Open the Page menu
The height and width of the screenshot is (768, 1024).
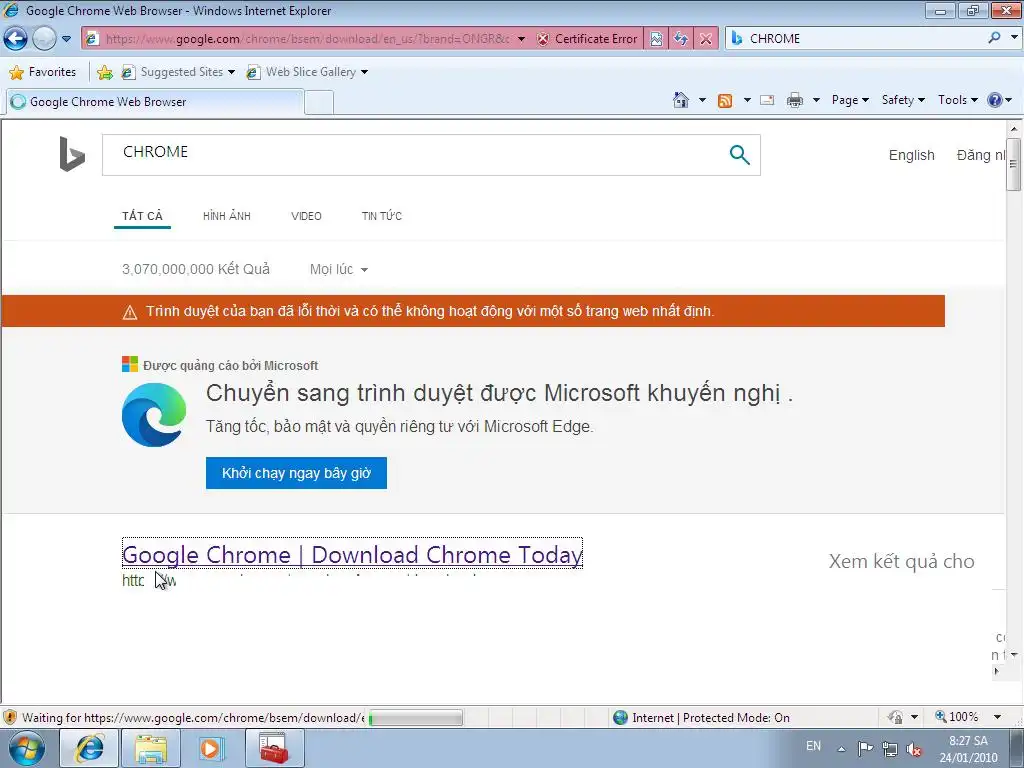click(850, 100)
